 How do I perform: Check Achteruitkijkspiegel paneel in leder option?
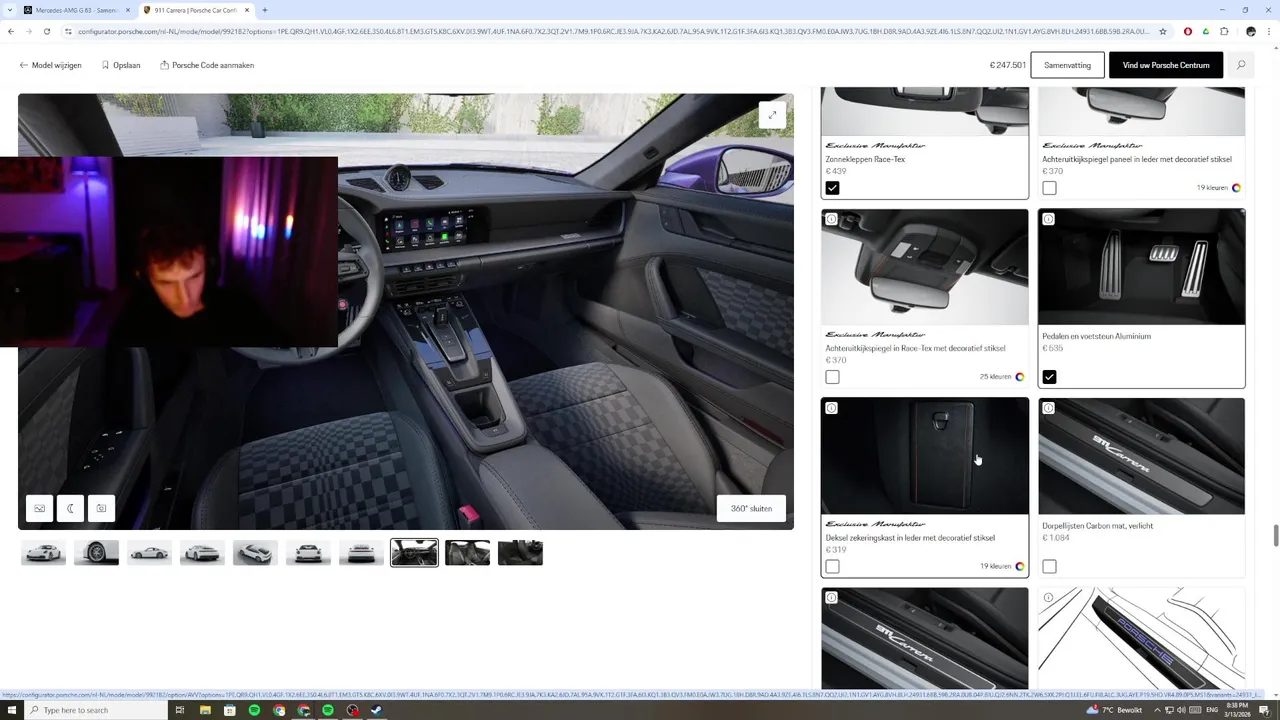[x=1049, y=188]
